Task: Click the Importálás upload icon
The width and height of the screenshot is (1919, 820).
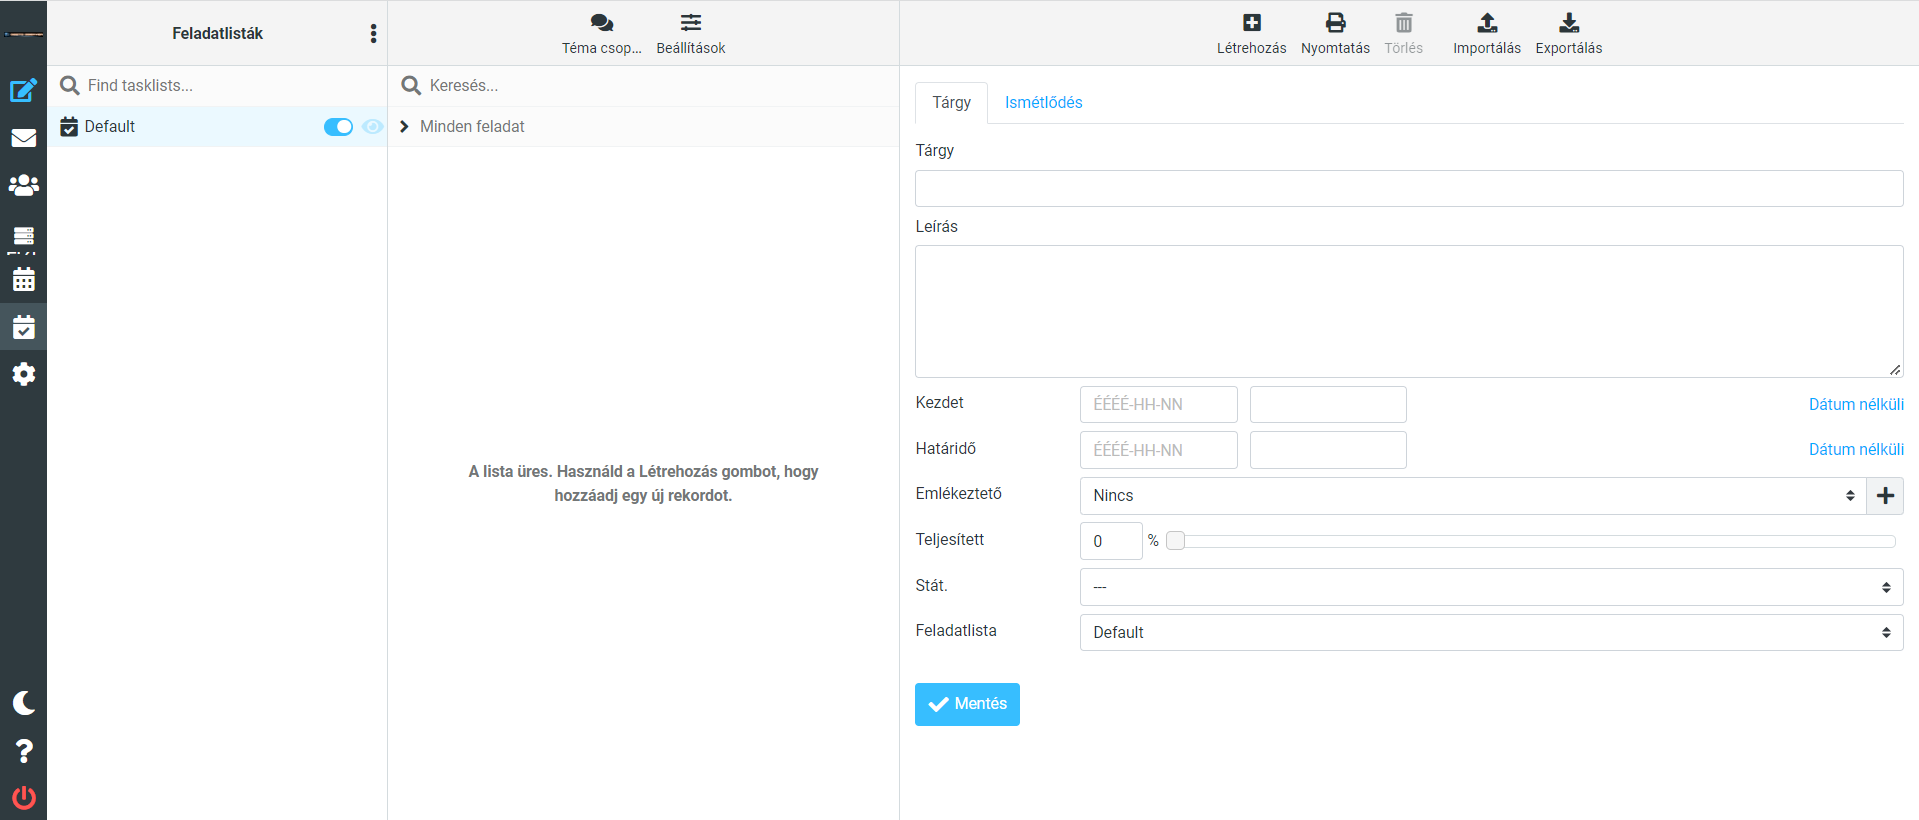Action: 1487,23
